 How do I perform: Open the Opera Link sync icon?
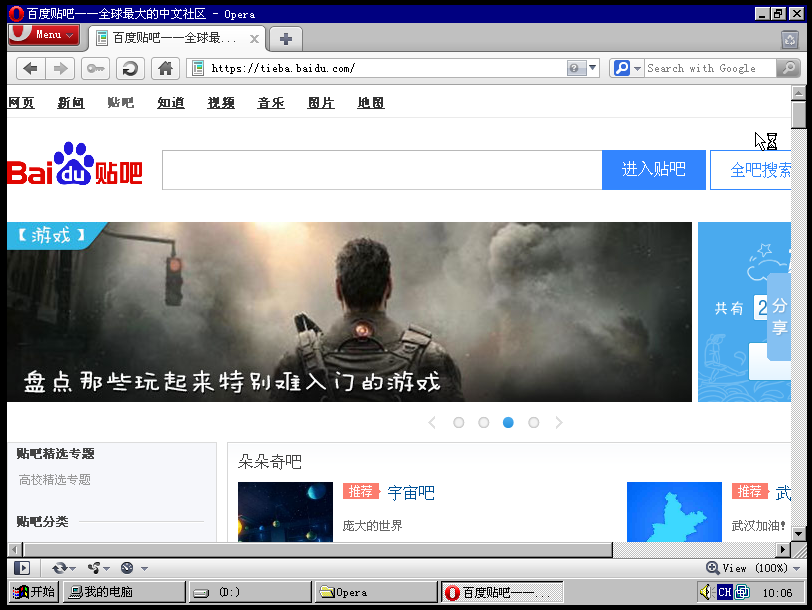tap(60, 568)
